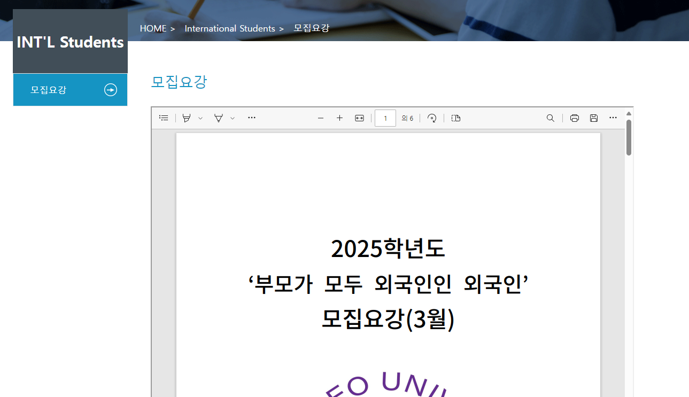Rotate the PDF page

pos(432,118)
